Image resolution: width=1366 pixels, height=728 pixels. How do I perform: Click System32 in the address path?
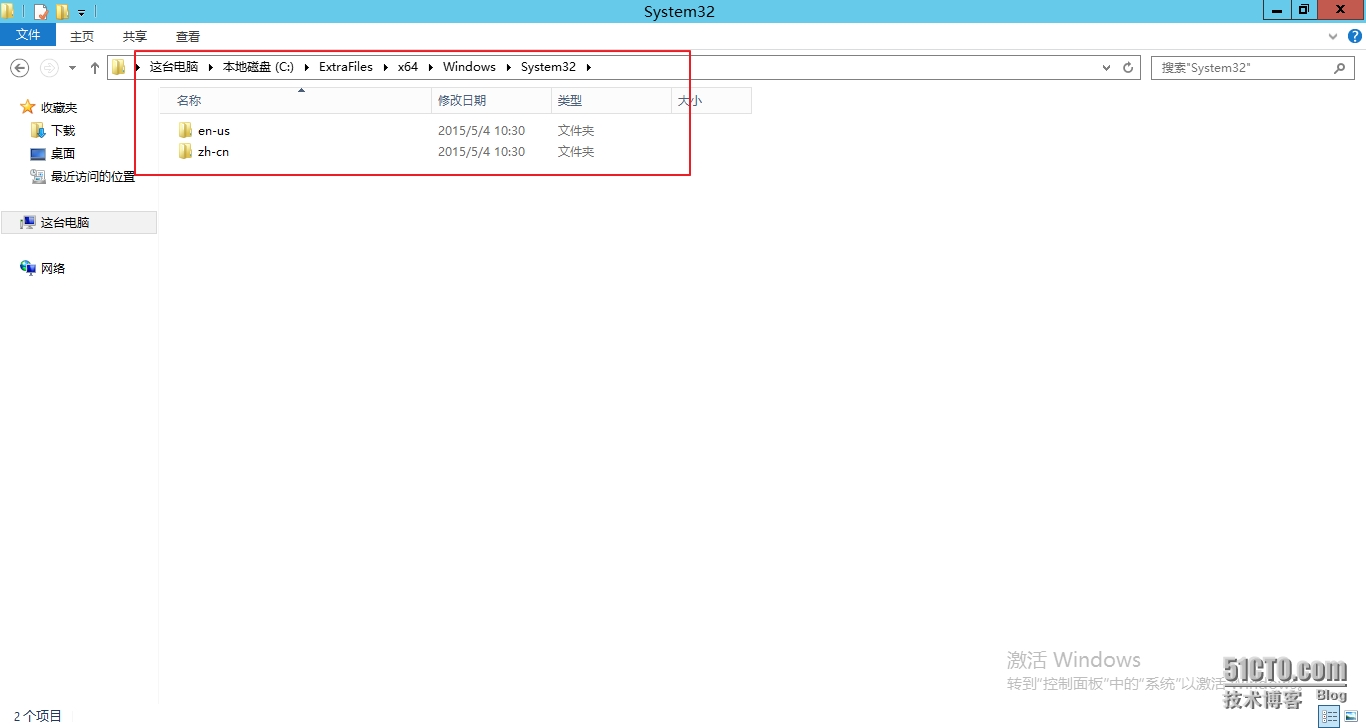(x=548, y=67)
